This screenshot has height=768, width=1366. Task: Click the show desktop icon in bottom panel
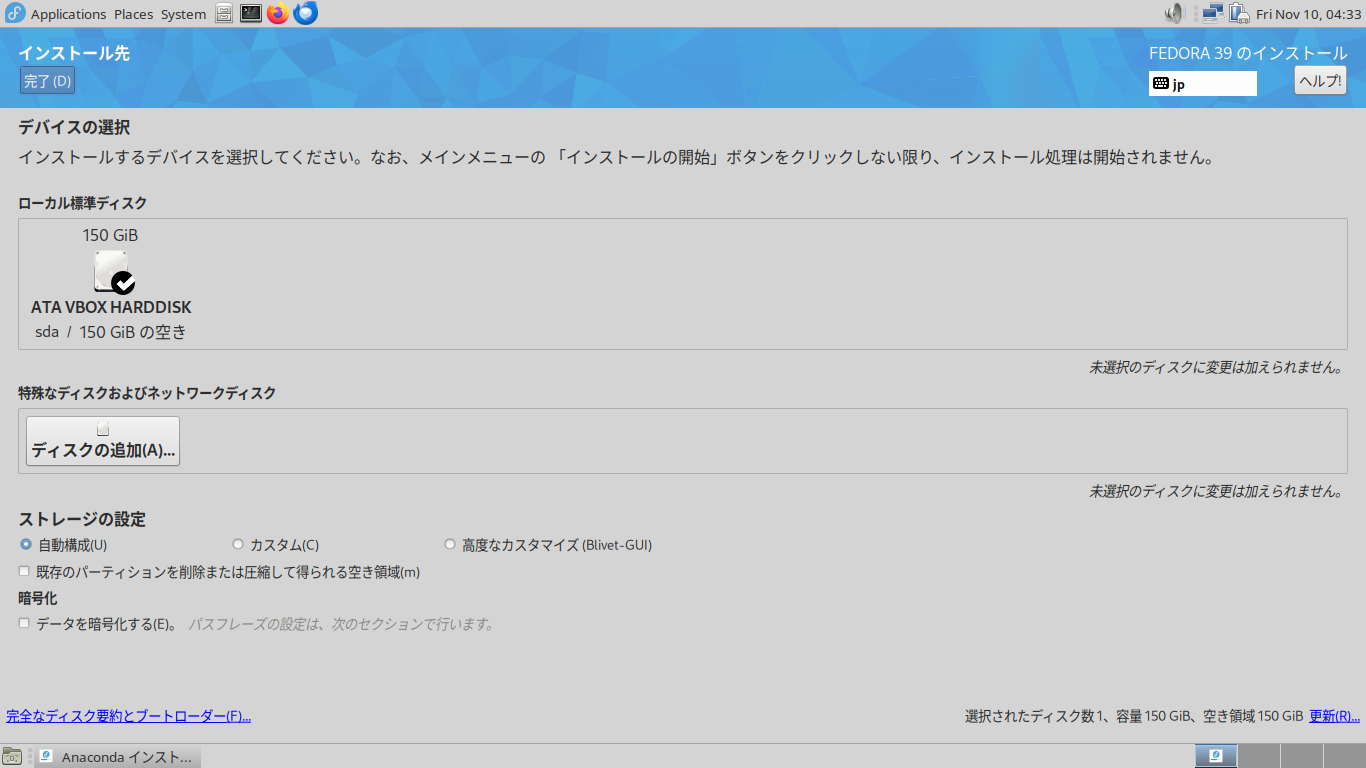click(x=12, y=756)
